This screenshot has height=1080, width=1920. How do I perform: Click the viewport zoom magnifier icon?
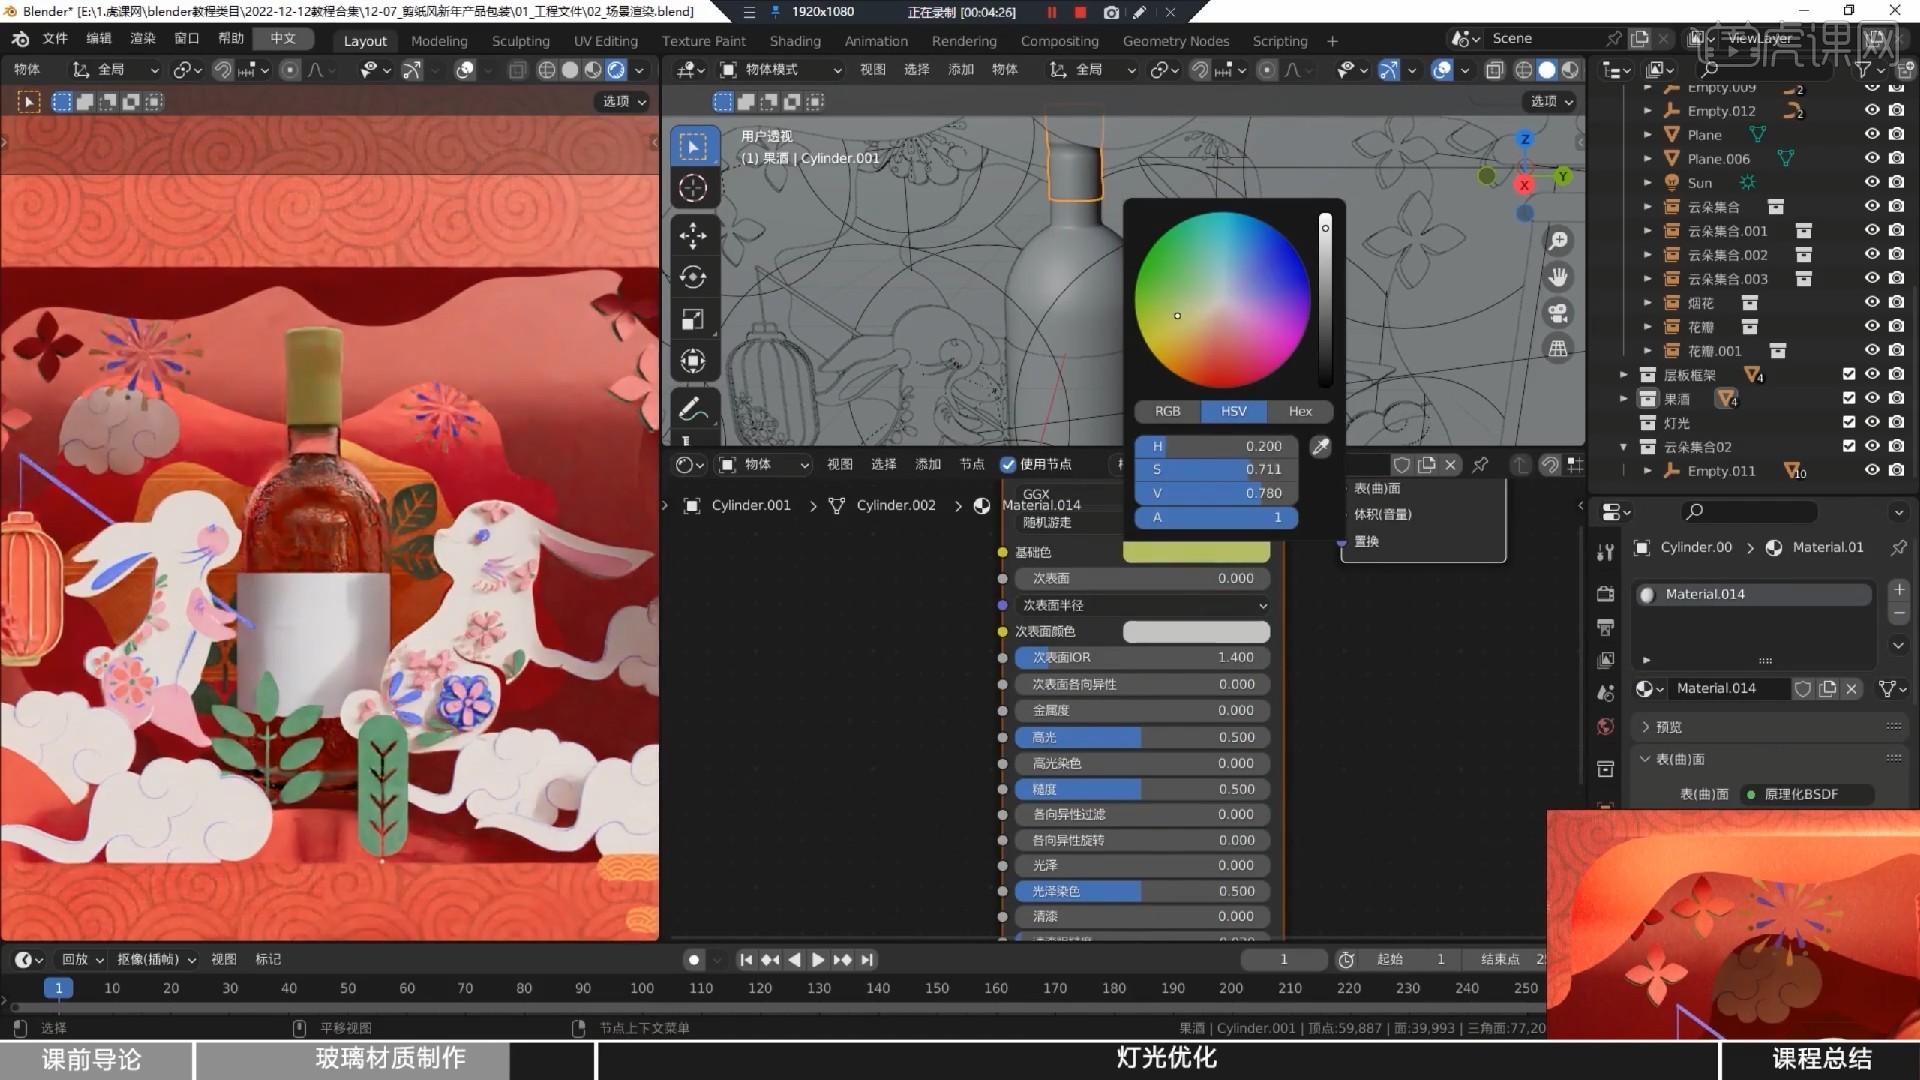1558,241
